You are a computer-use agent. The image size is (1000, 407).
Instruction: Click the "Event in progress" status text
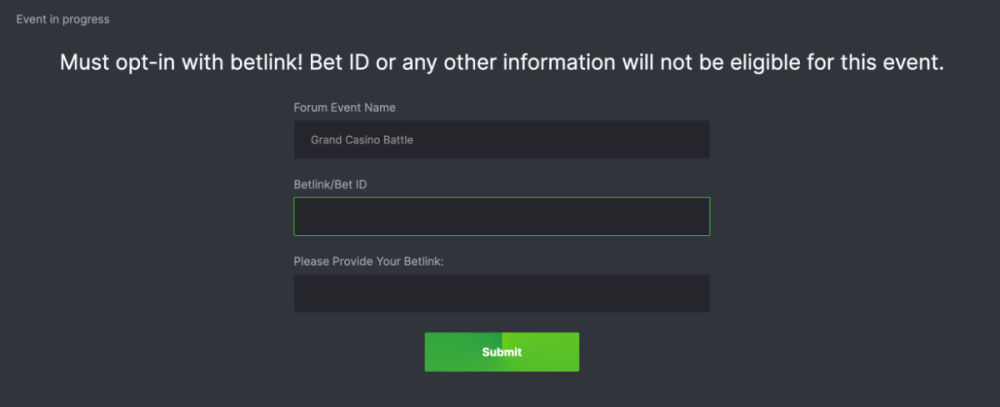63,19
